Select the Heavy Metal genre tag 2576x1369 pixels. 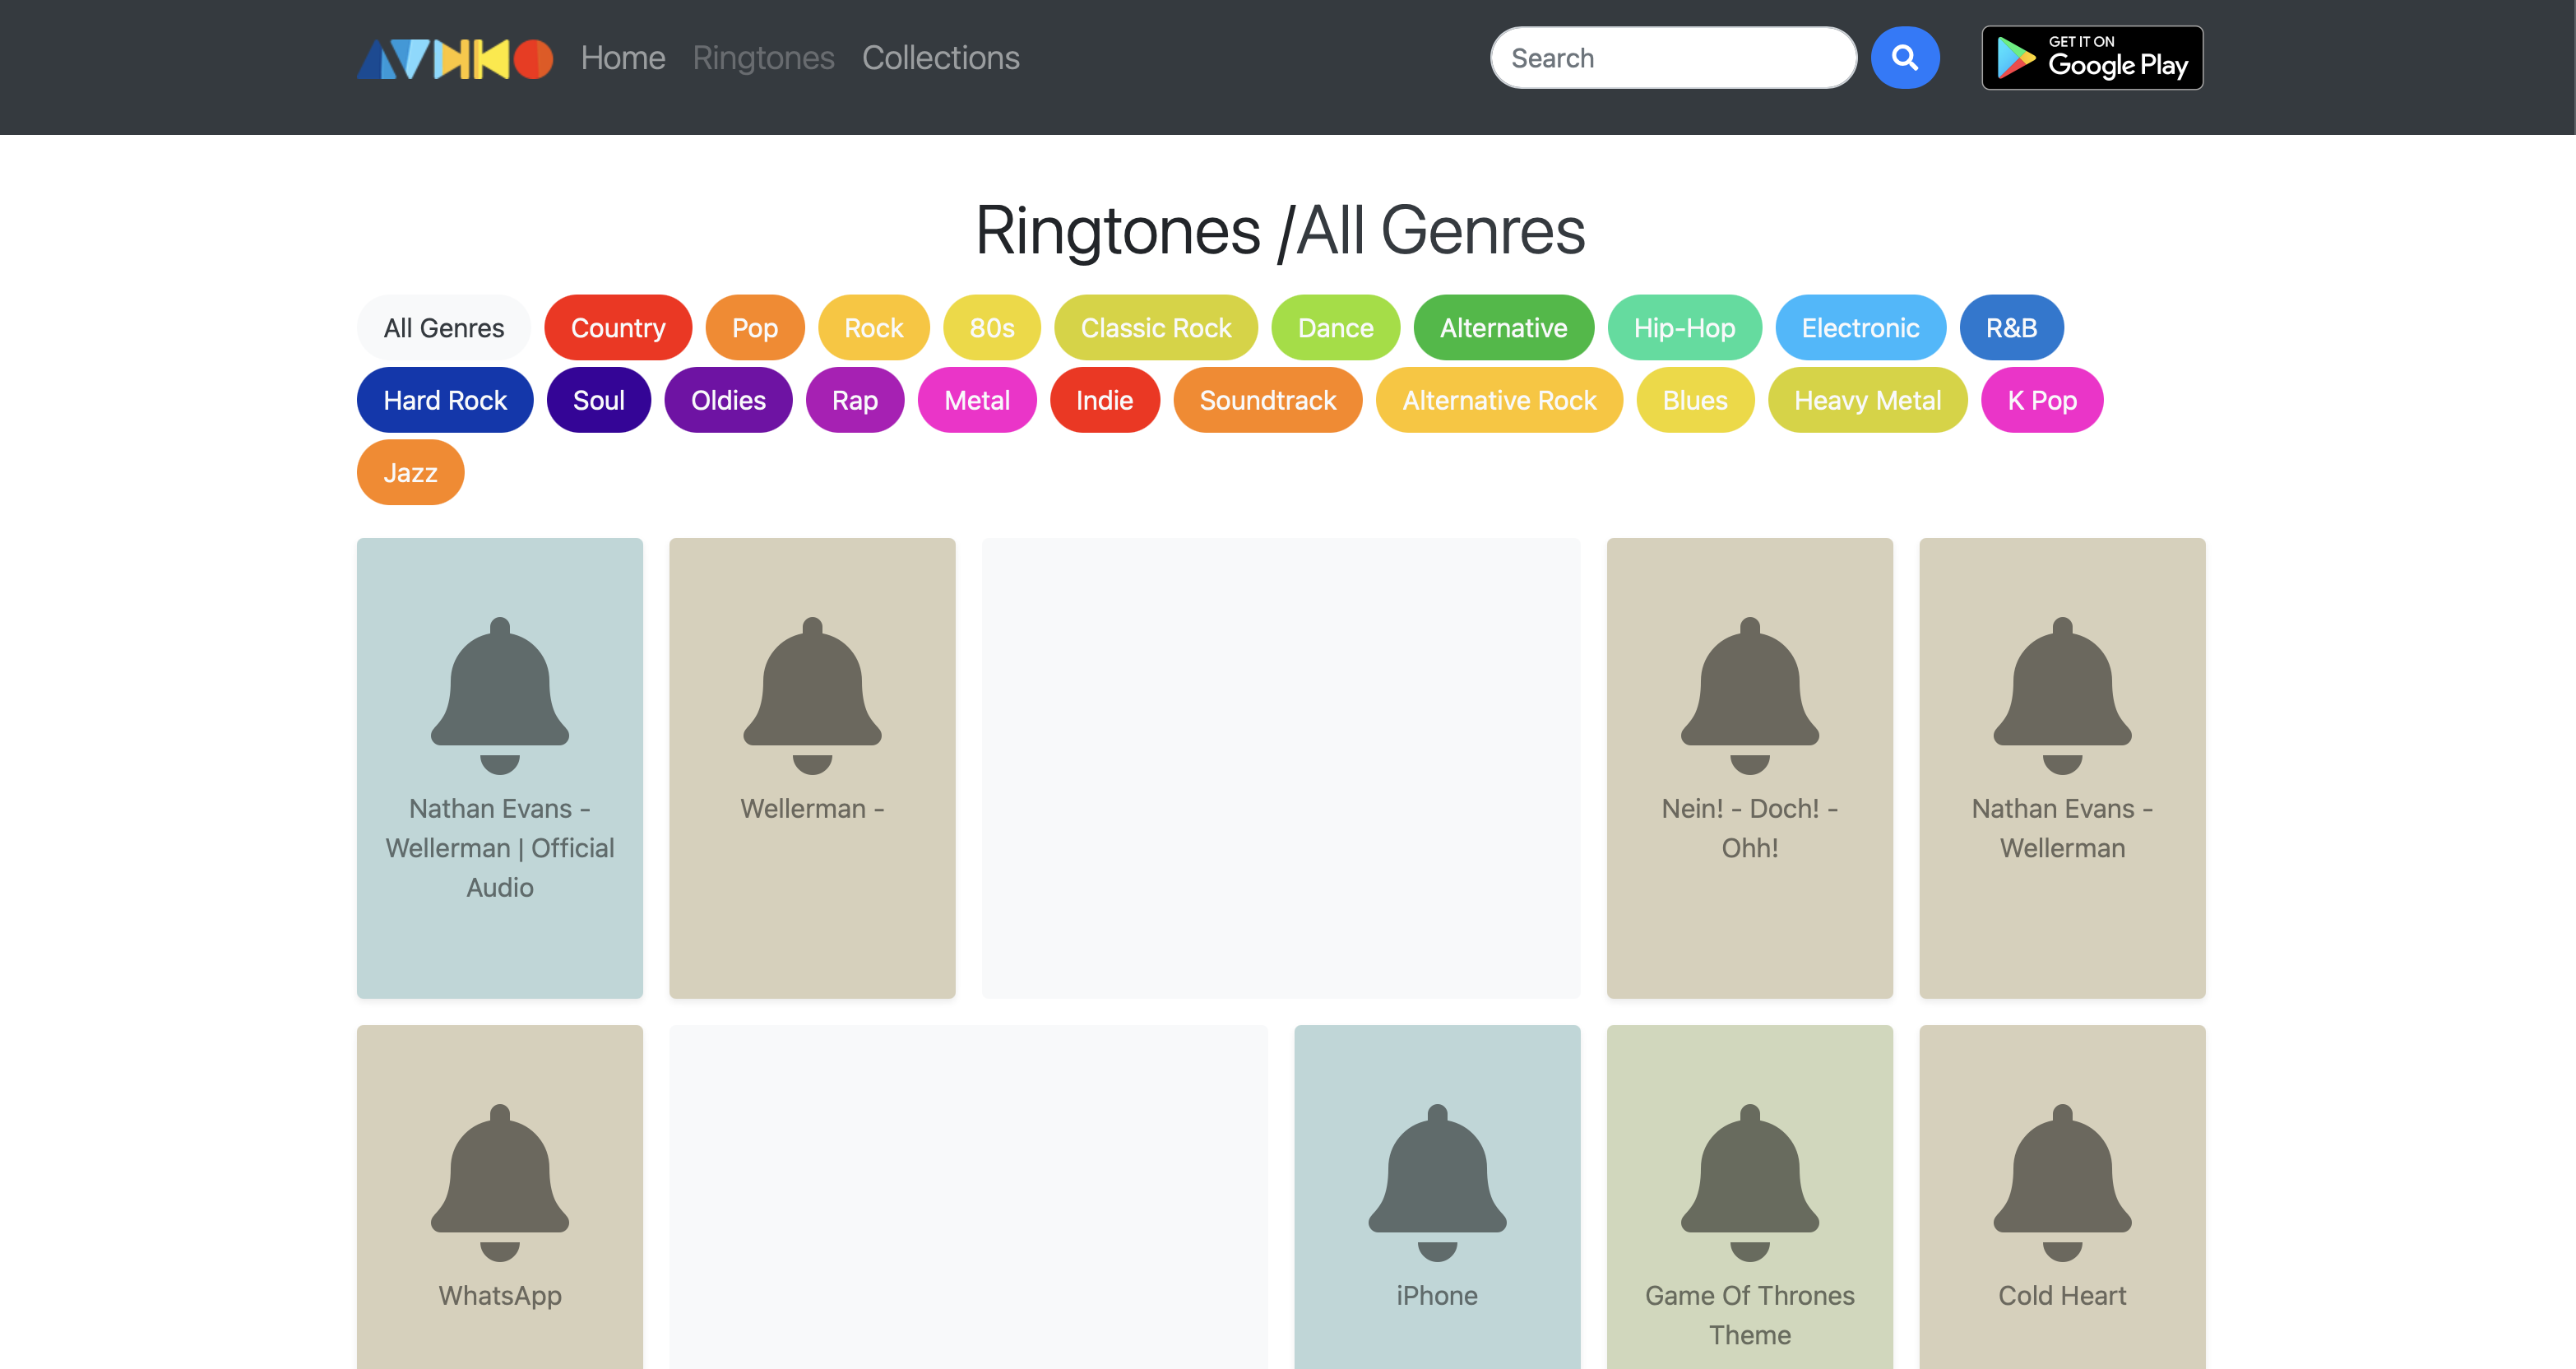click(1866, 400)
